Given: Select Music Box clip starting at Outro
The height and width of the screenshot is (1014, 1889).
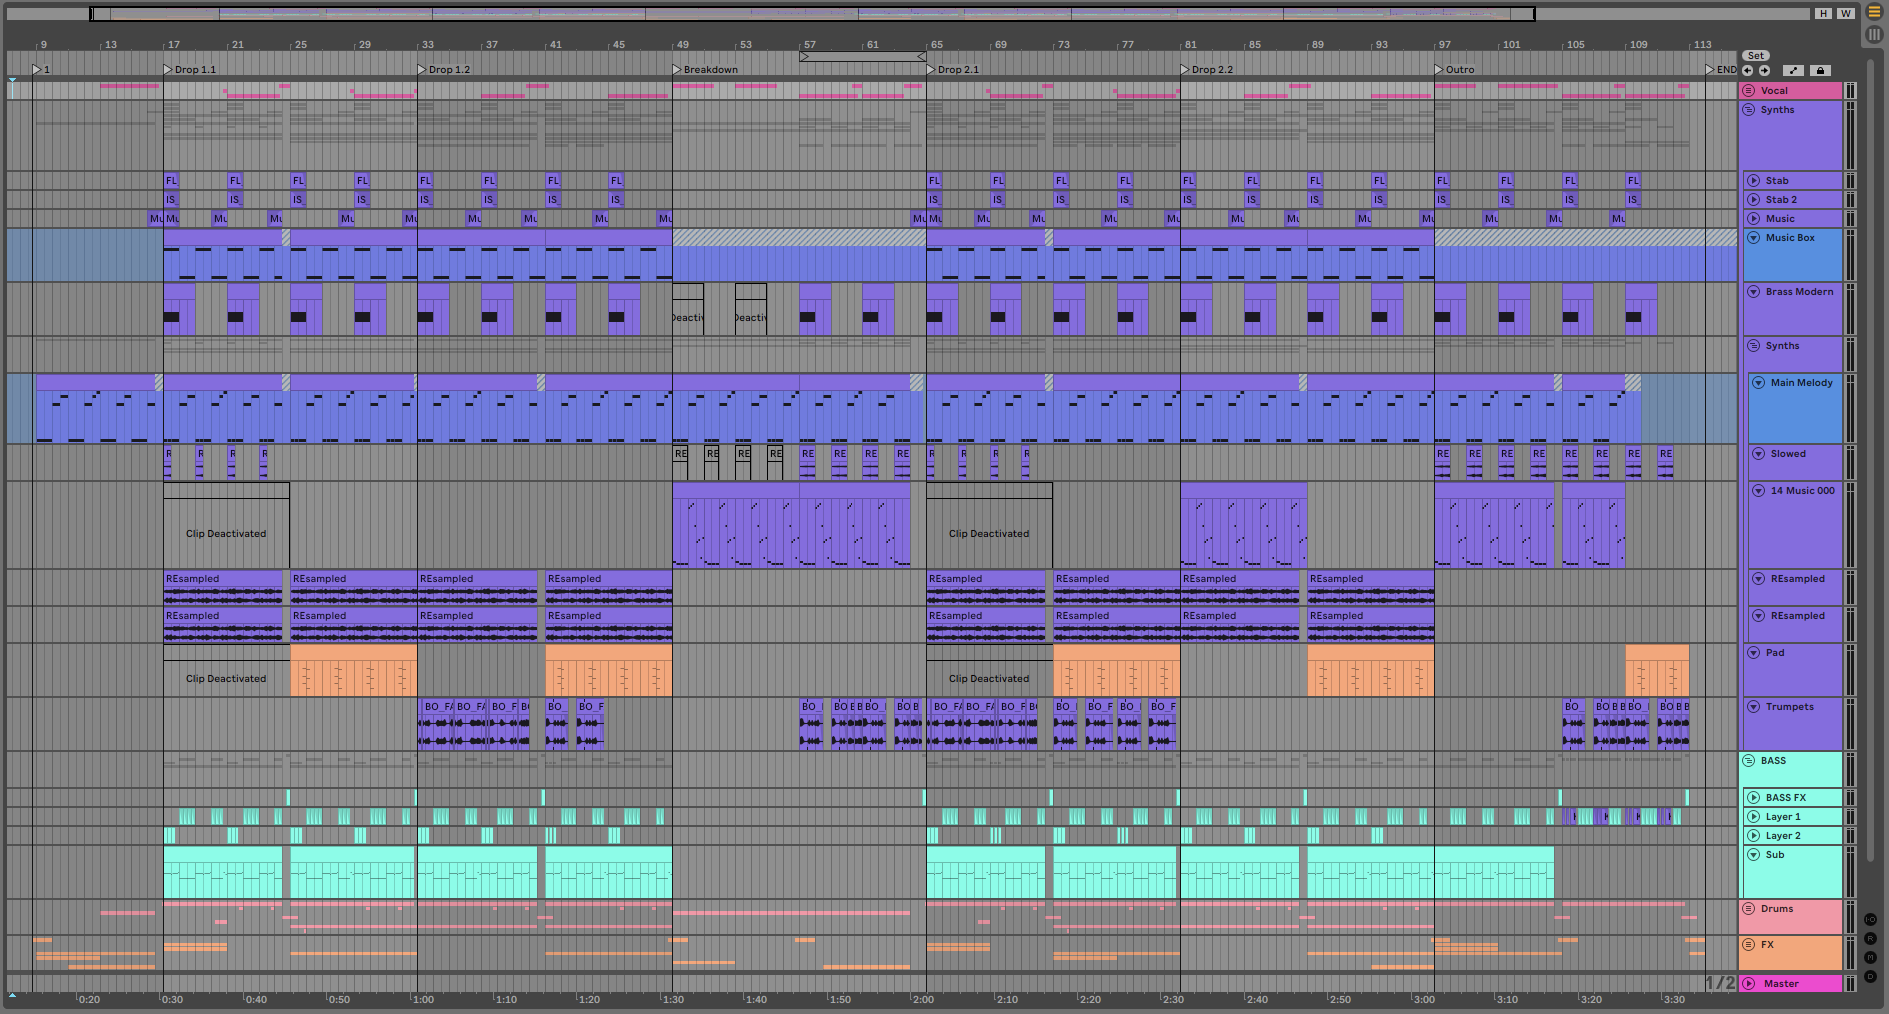Looking at the screenshot, I should coord(1585,256).
